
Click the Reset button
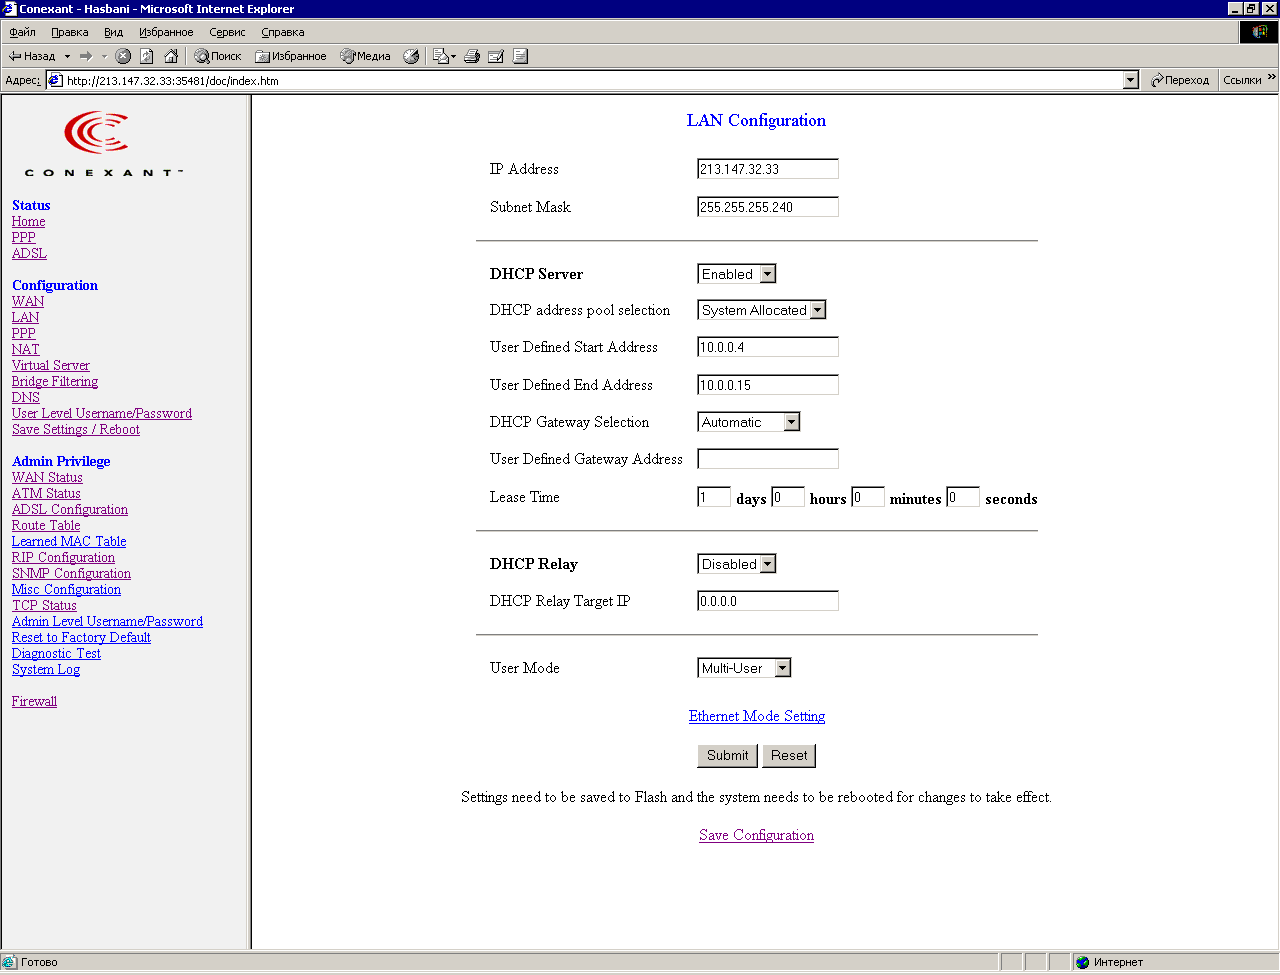[x=789, y=756]
